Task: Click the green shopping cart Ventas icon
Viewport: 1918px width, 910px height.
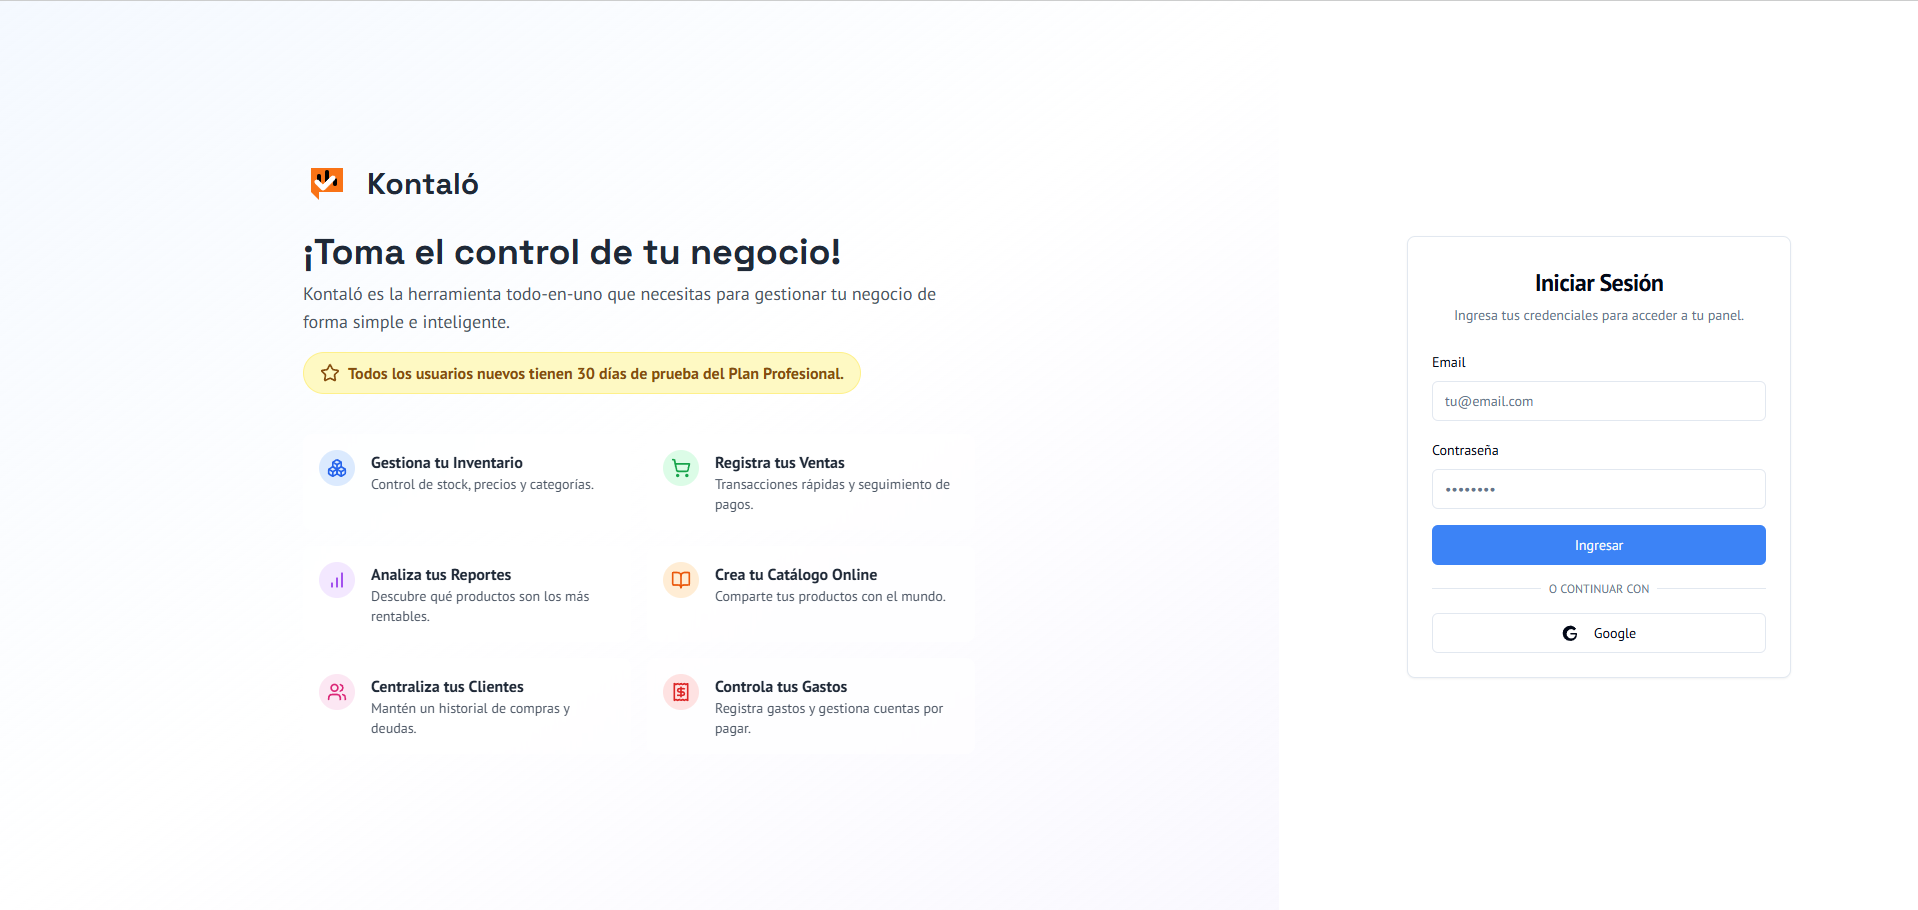Action: pos(680,468)
